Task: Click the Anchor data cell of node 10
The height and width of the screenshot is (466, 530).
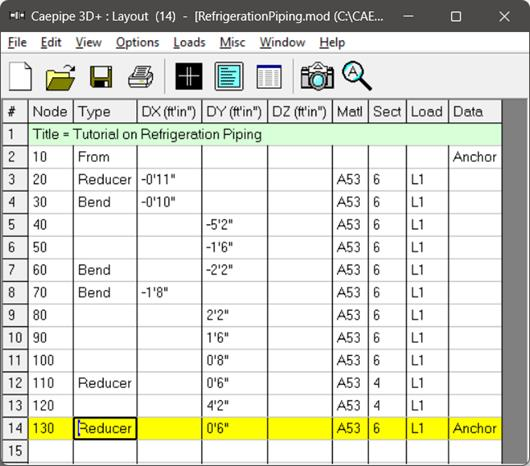Action: (x=475, y=157)
